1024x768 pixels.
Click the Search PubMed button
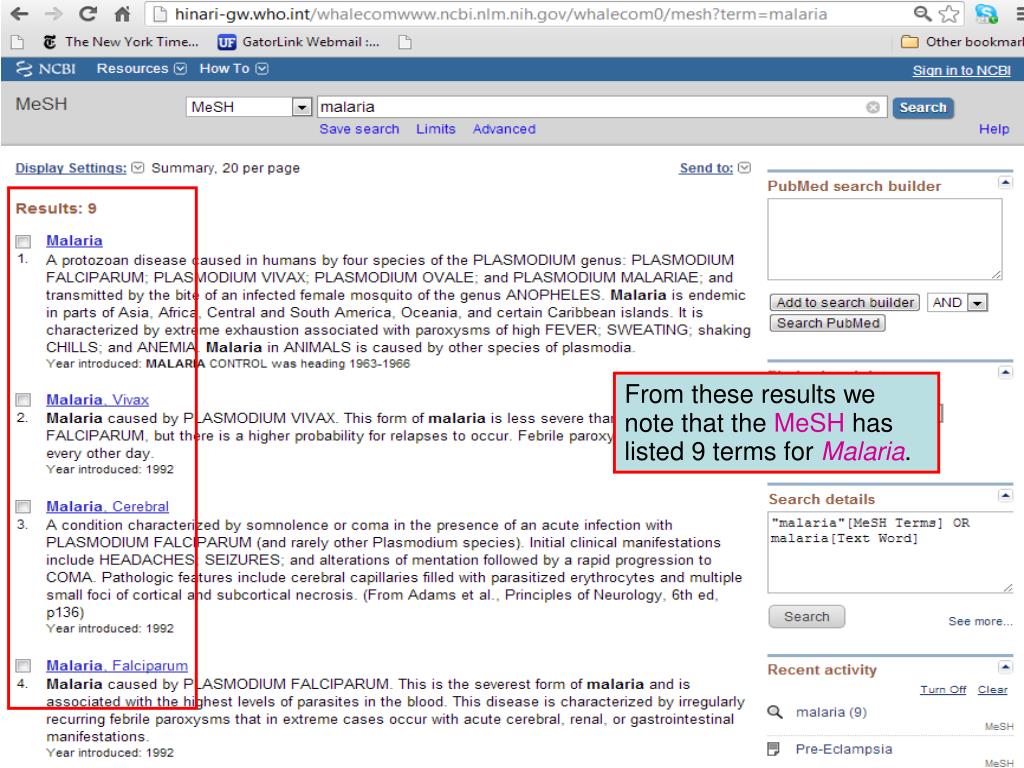(827, 323)
